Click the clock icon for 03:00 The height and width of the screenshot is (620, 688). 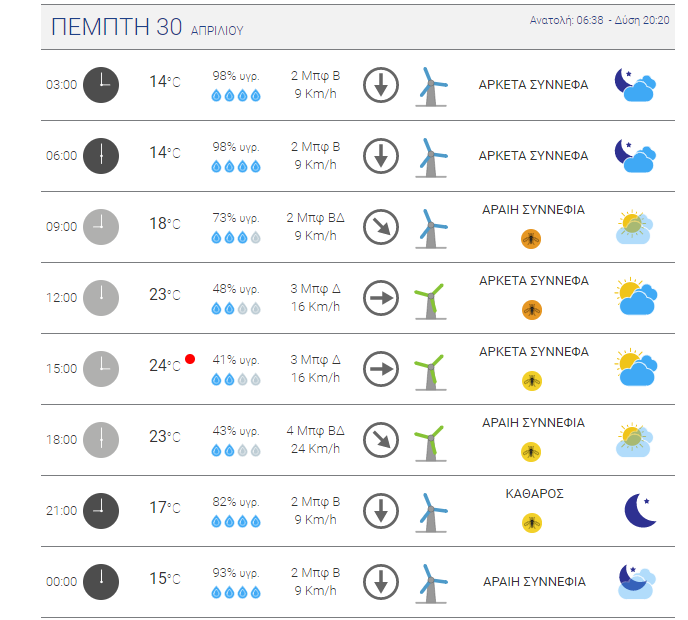click(x=101, y=85)
